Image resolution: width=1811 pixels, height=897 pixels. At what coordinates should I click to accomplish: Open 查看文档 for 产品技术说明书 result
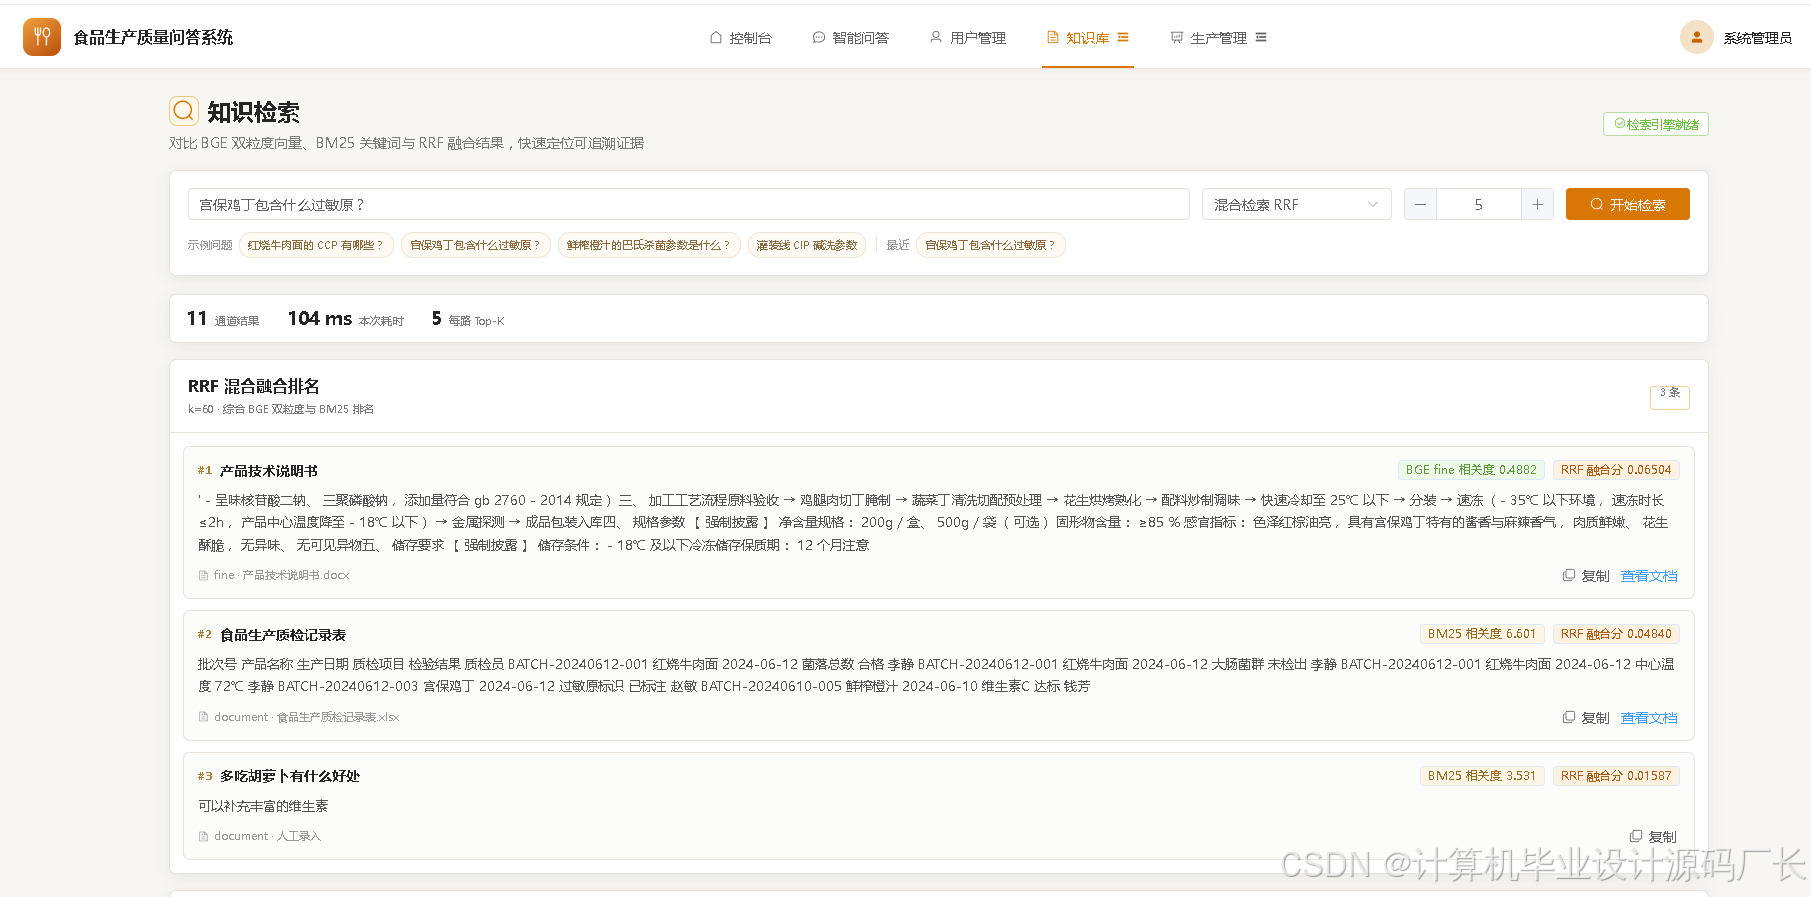[1649, 576]
